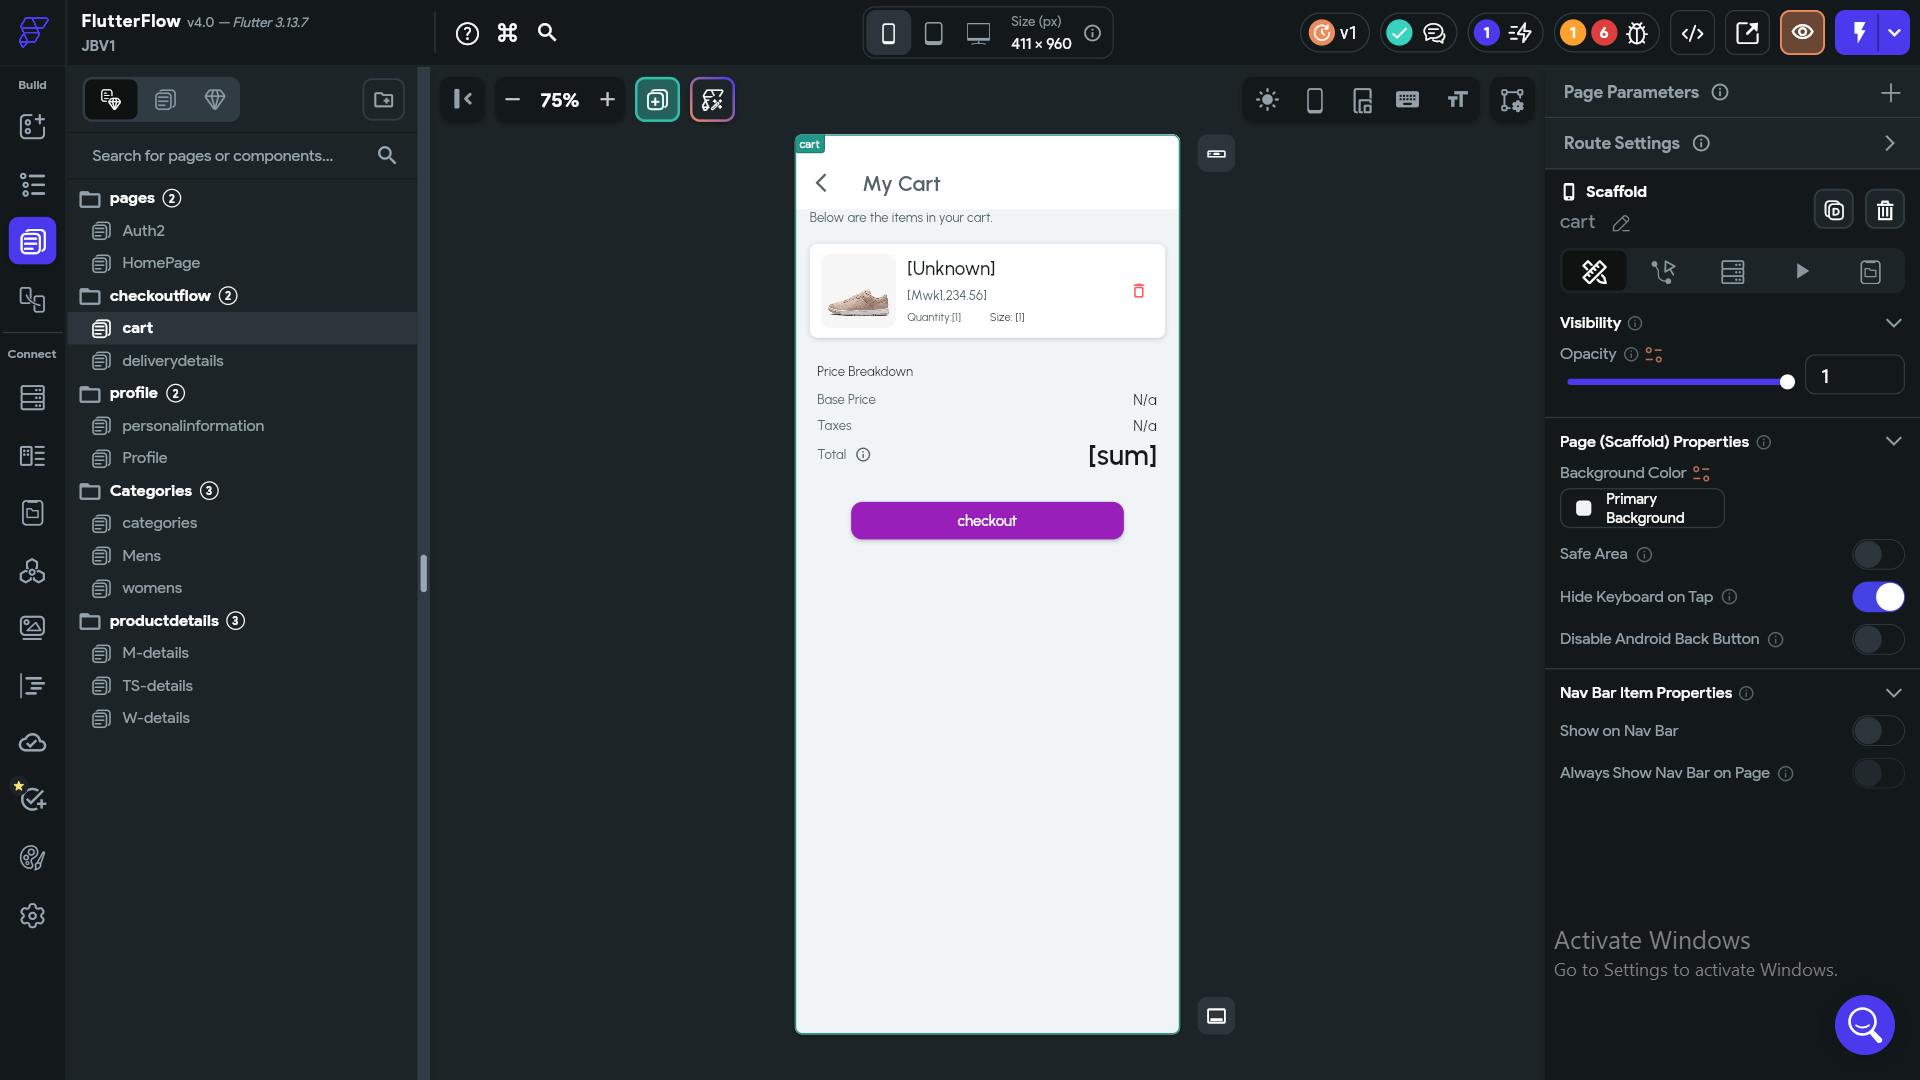
Task: Click the keyboard shortcuts command icon
Action: click(507, 33)
